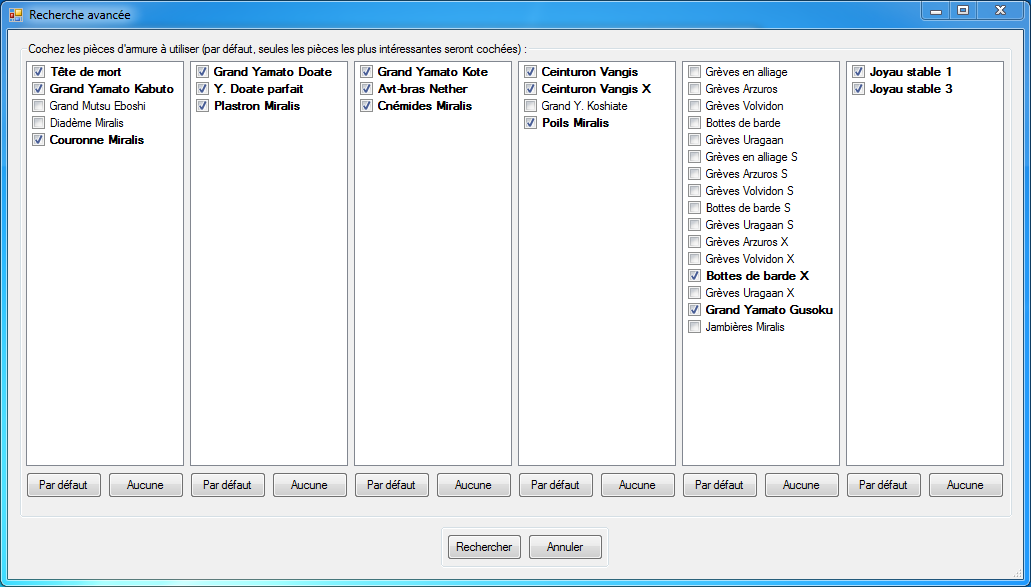The width and height of the screenshot is (1031, 587).
Task: Toggle "Avt-bras Nether" off
Action: [366, 89]
